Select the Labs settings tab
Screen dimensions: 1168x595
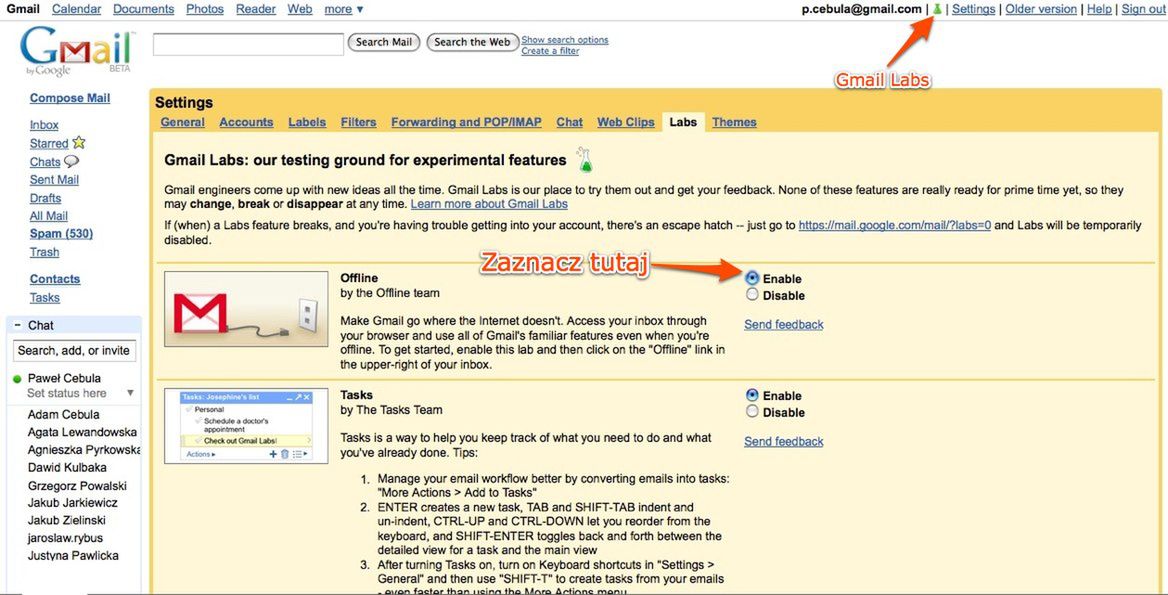(683, 122)
